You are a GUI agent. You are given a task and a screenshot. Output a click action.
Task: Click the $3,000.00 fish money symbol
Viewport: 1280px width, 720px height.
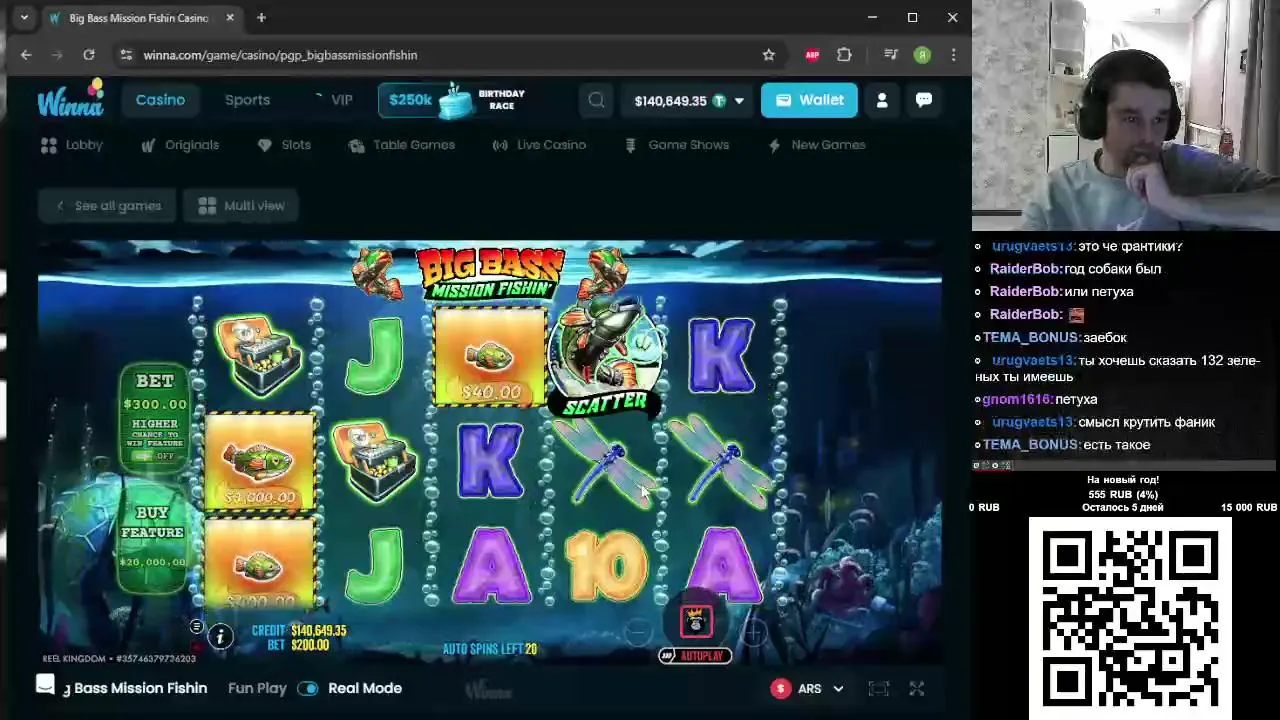(x=260, y=460)
